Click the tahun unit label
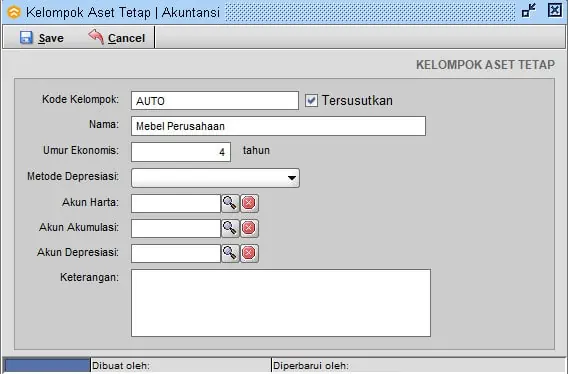This screenshot has width=568, height=374. pos(256,150)
